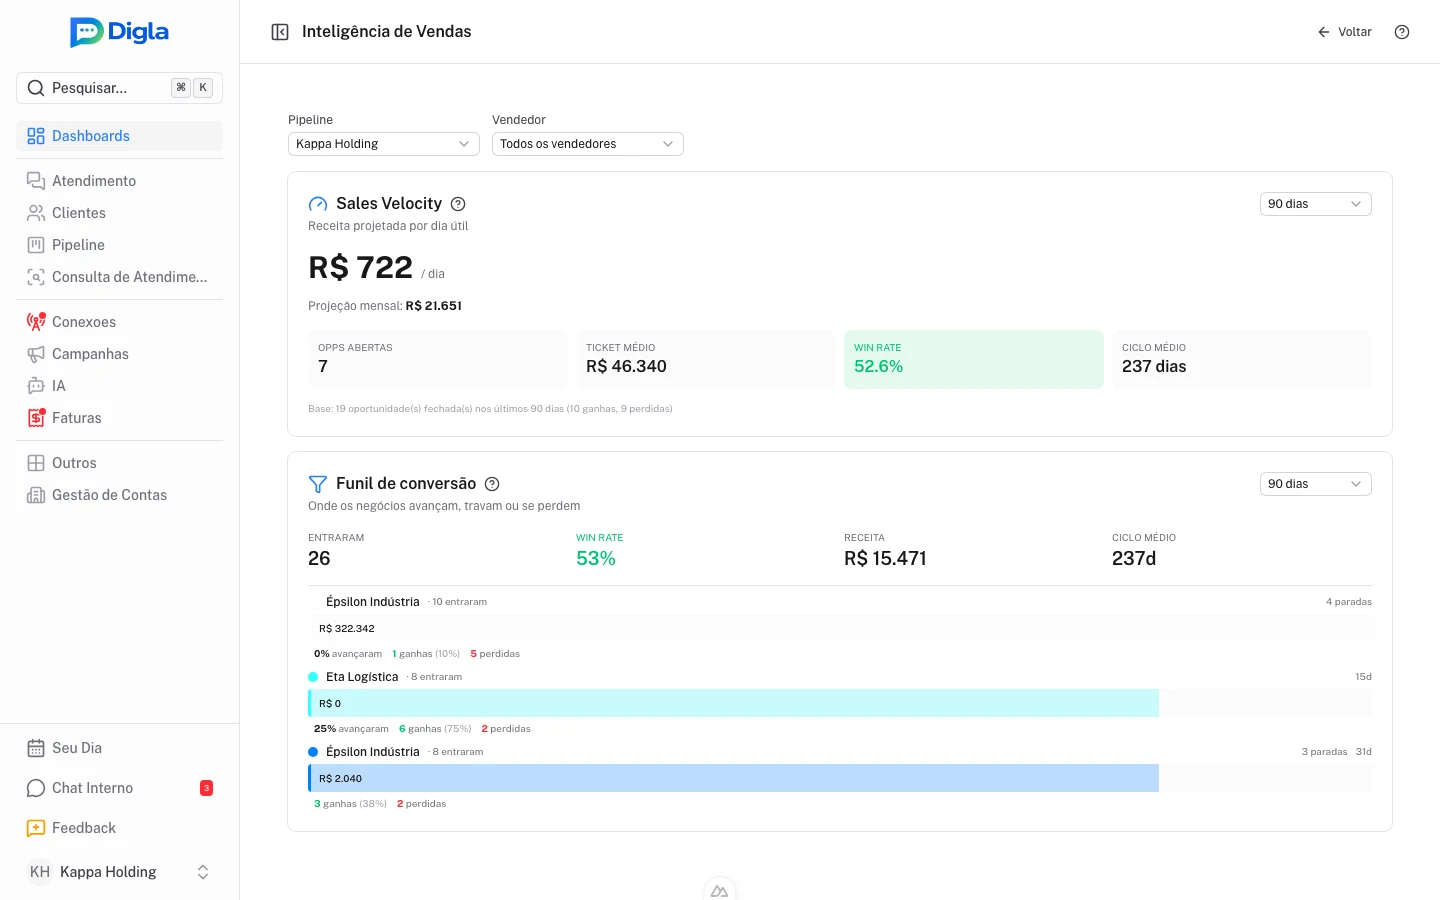The height and width of the screenshot is (900, 1440).
Task: Click the floating logo button at page bottom
Action: [720, 889]
